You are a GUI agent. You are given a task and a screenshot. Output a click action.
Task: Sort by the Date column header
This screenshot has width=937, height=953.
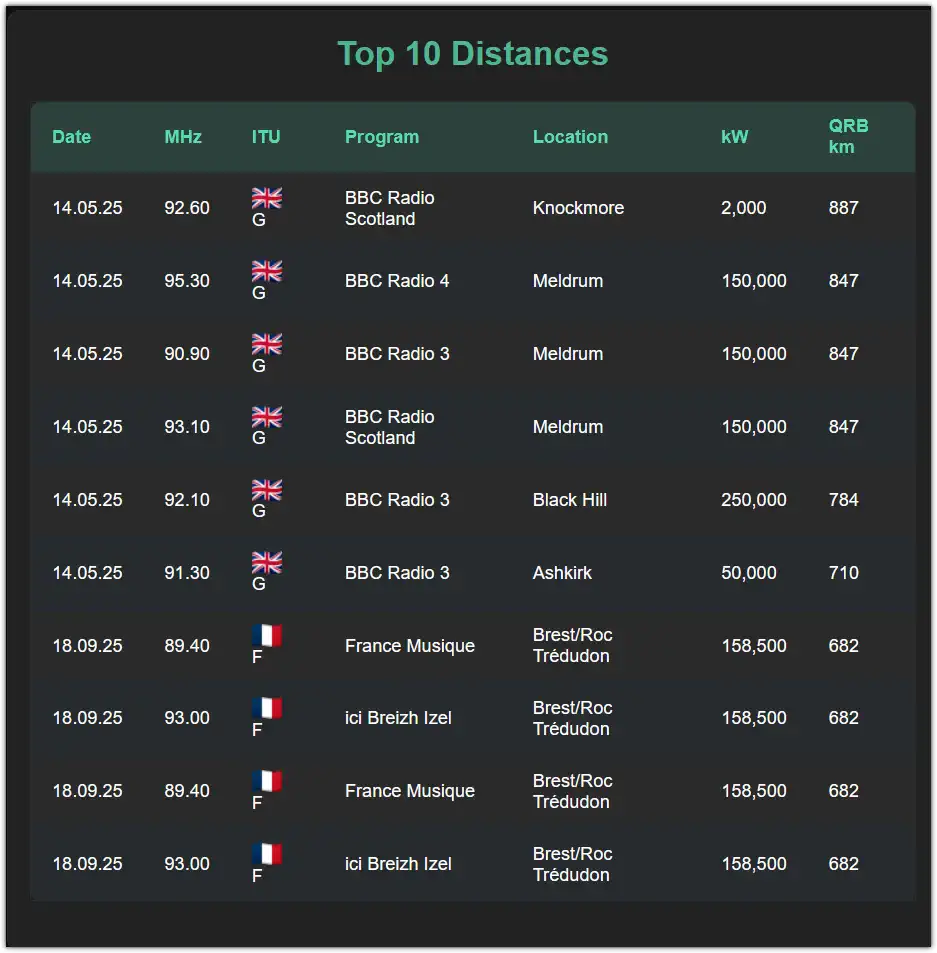[x=71, y=137]
